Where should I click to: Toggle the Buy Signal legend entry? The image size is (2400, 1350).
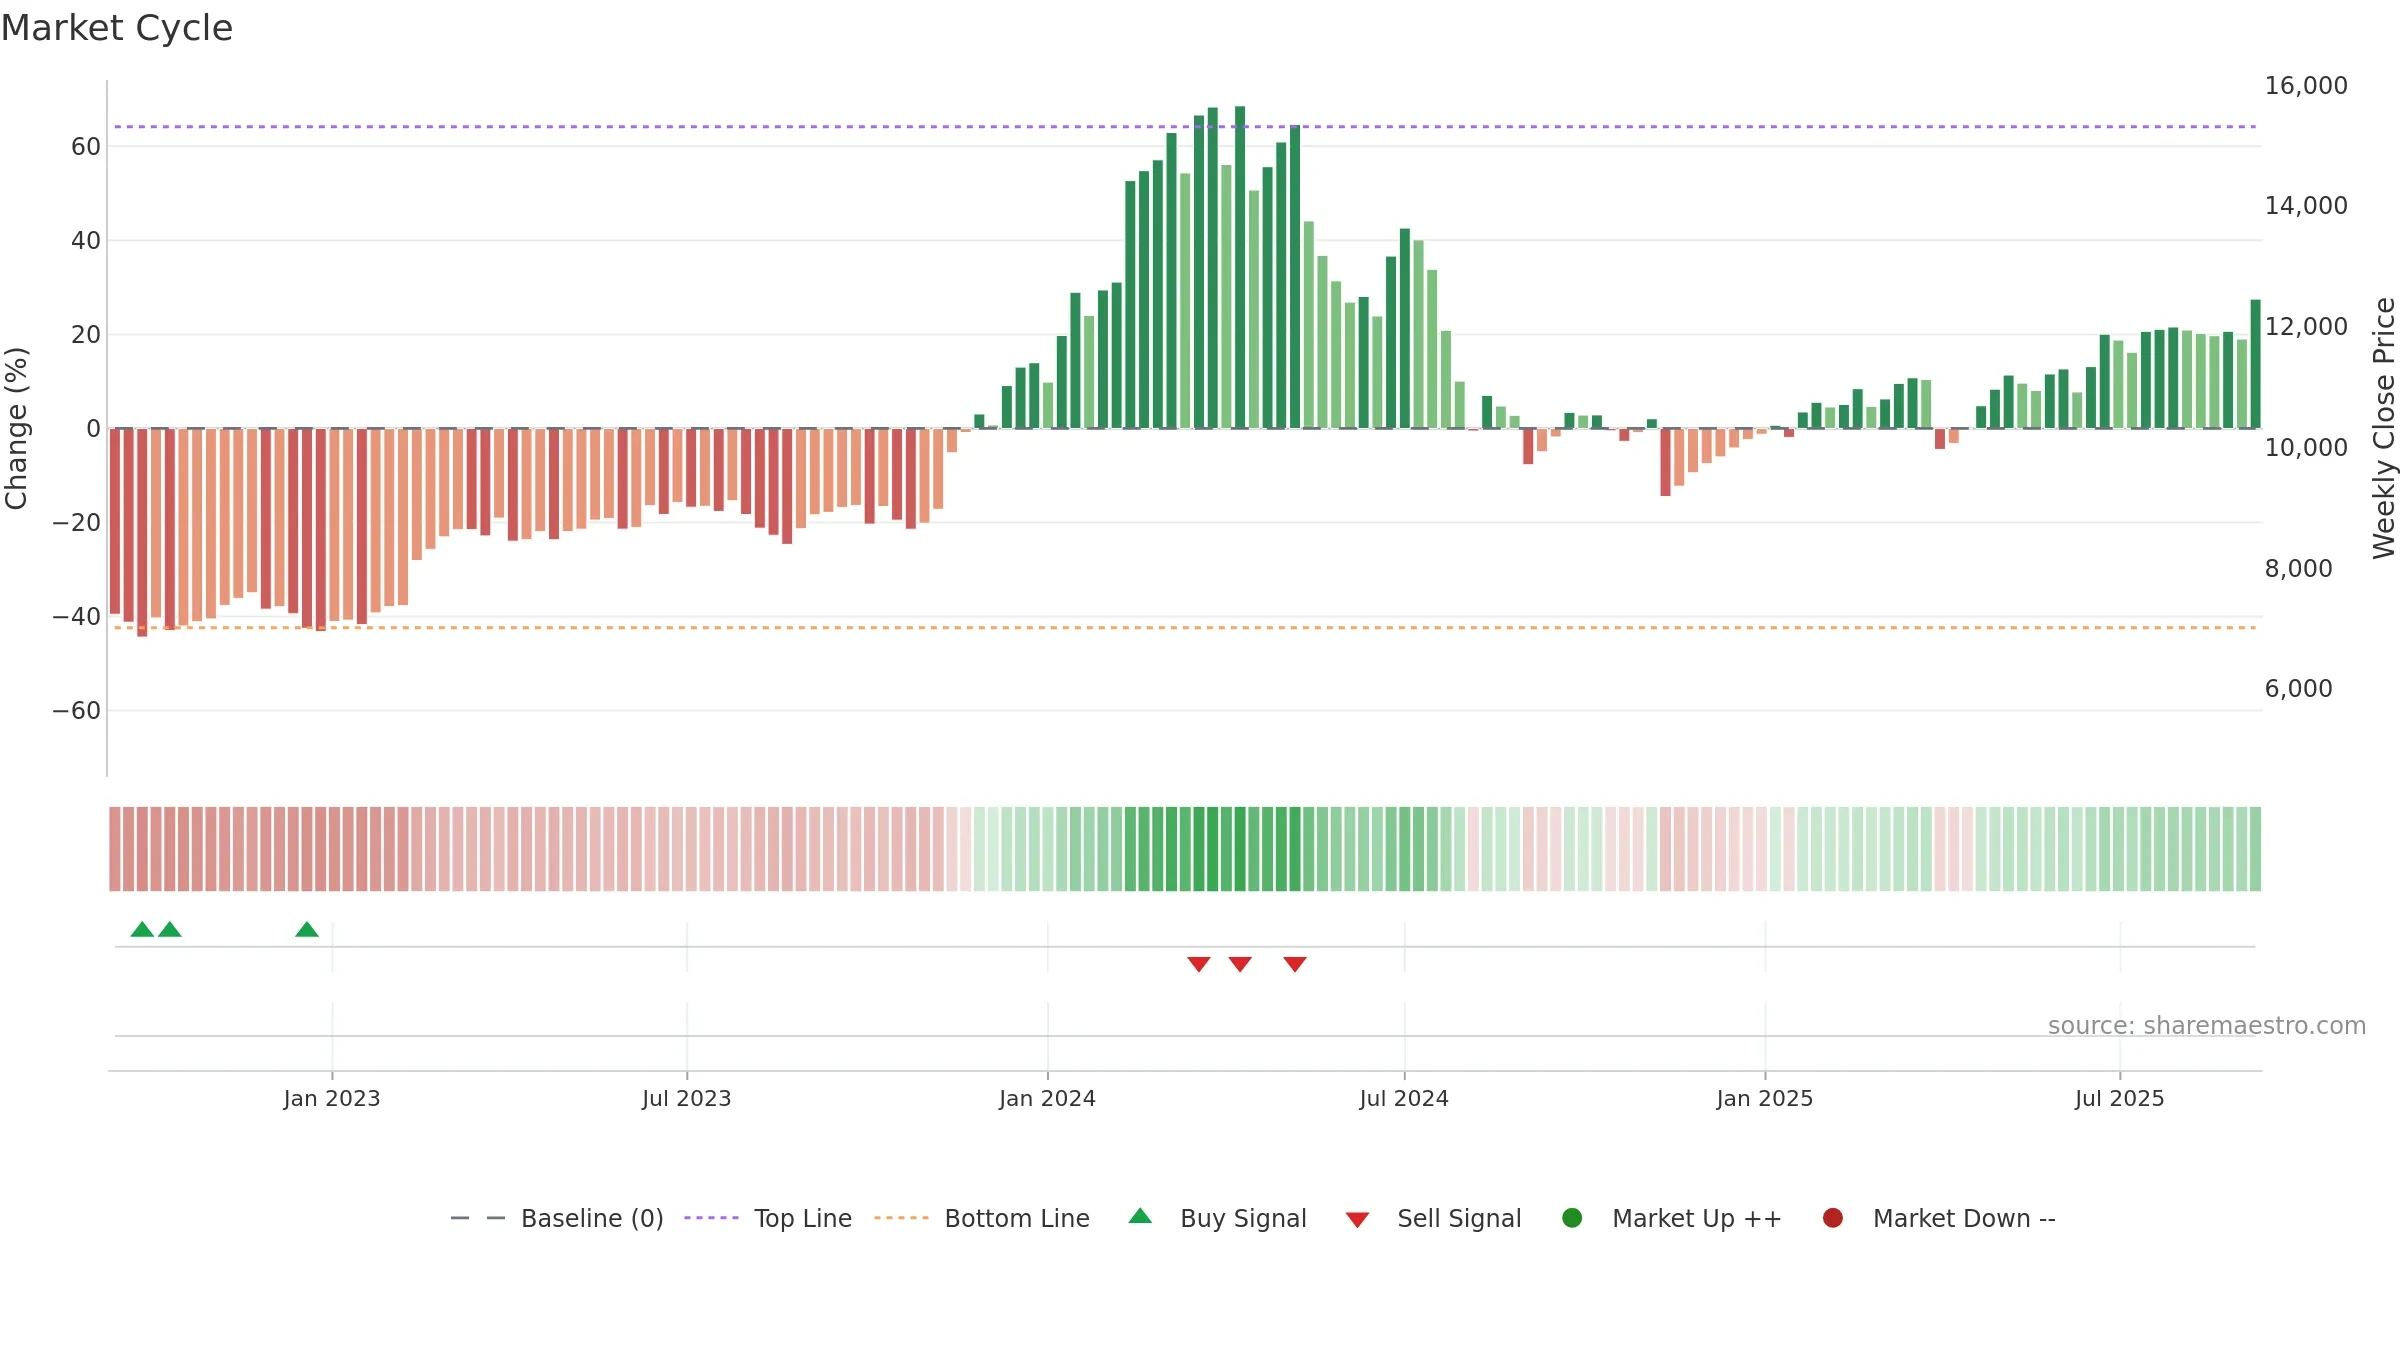[x=1217, y=1218]
